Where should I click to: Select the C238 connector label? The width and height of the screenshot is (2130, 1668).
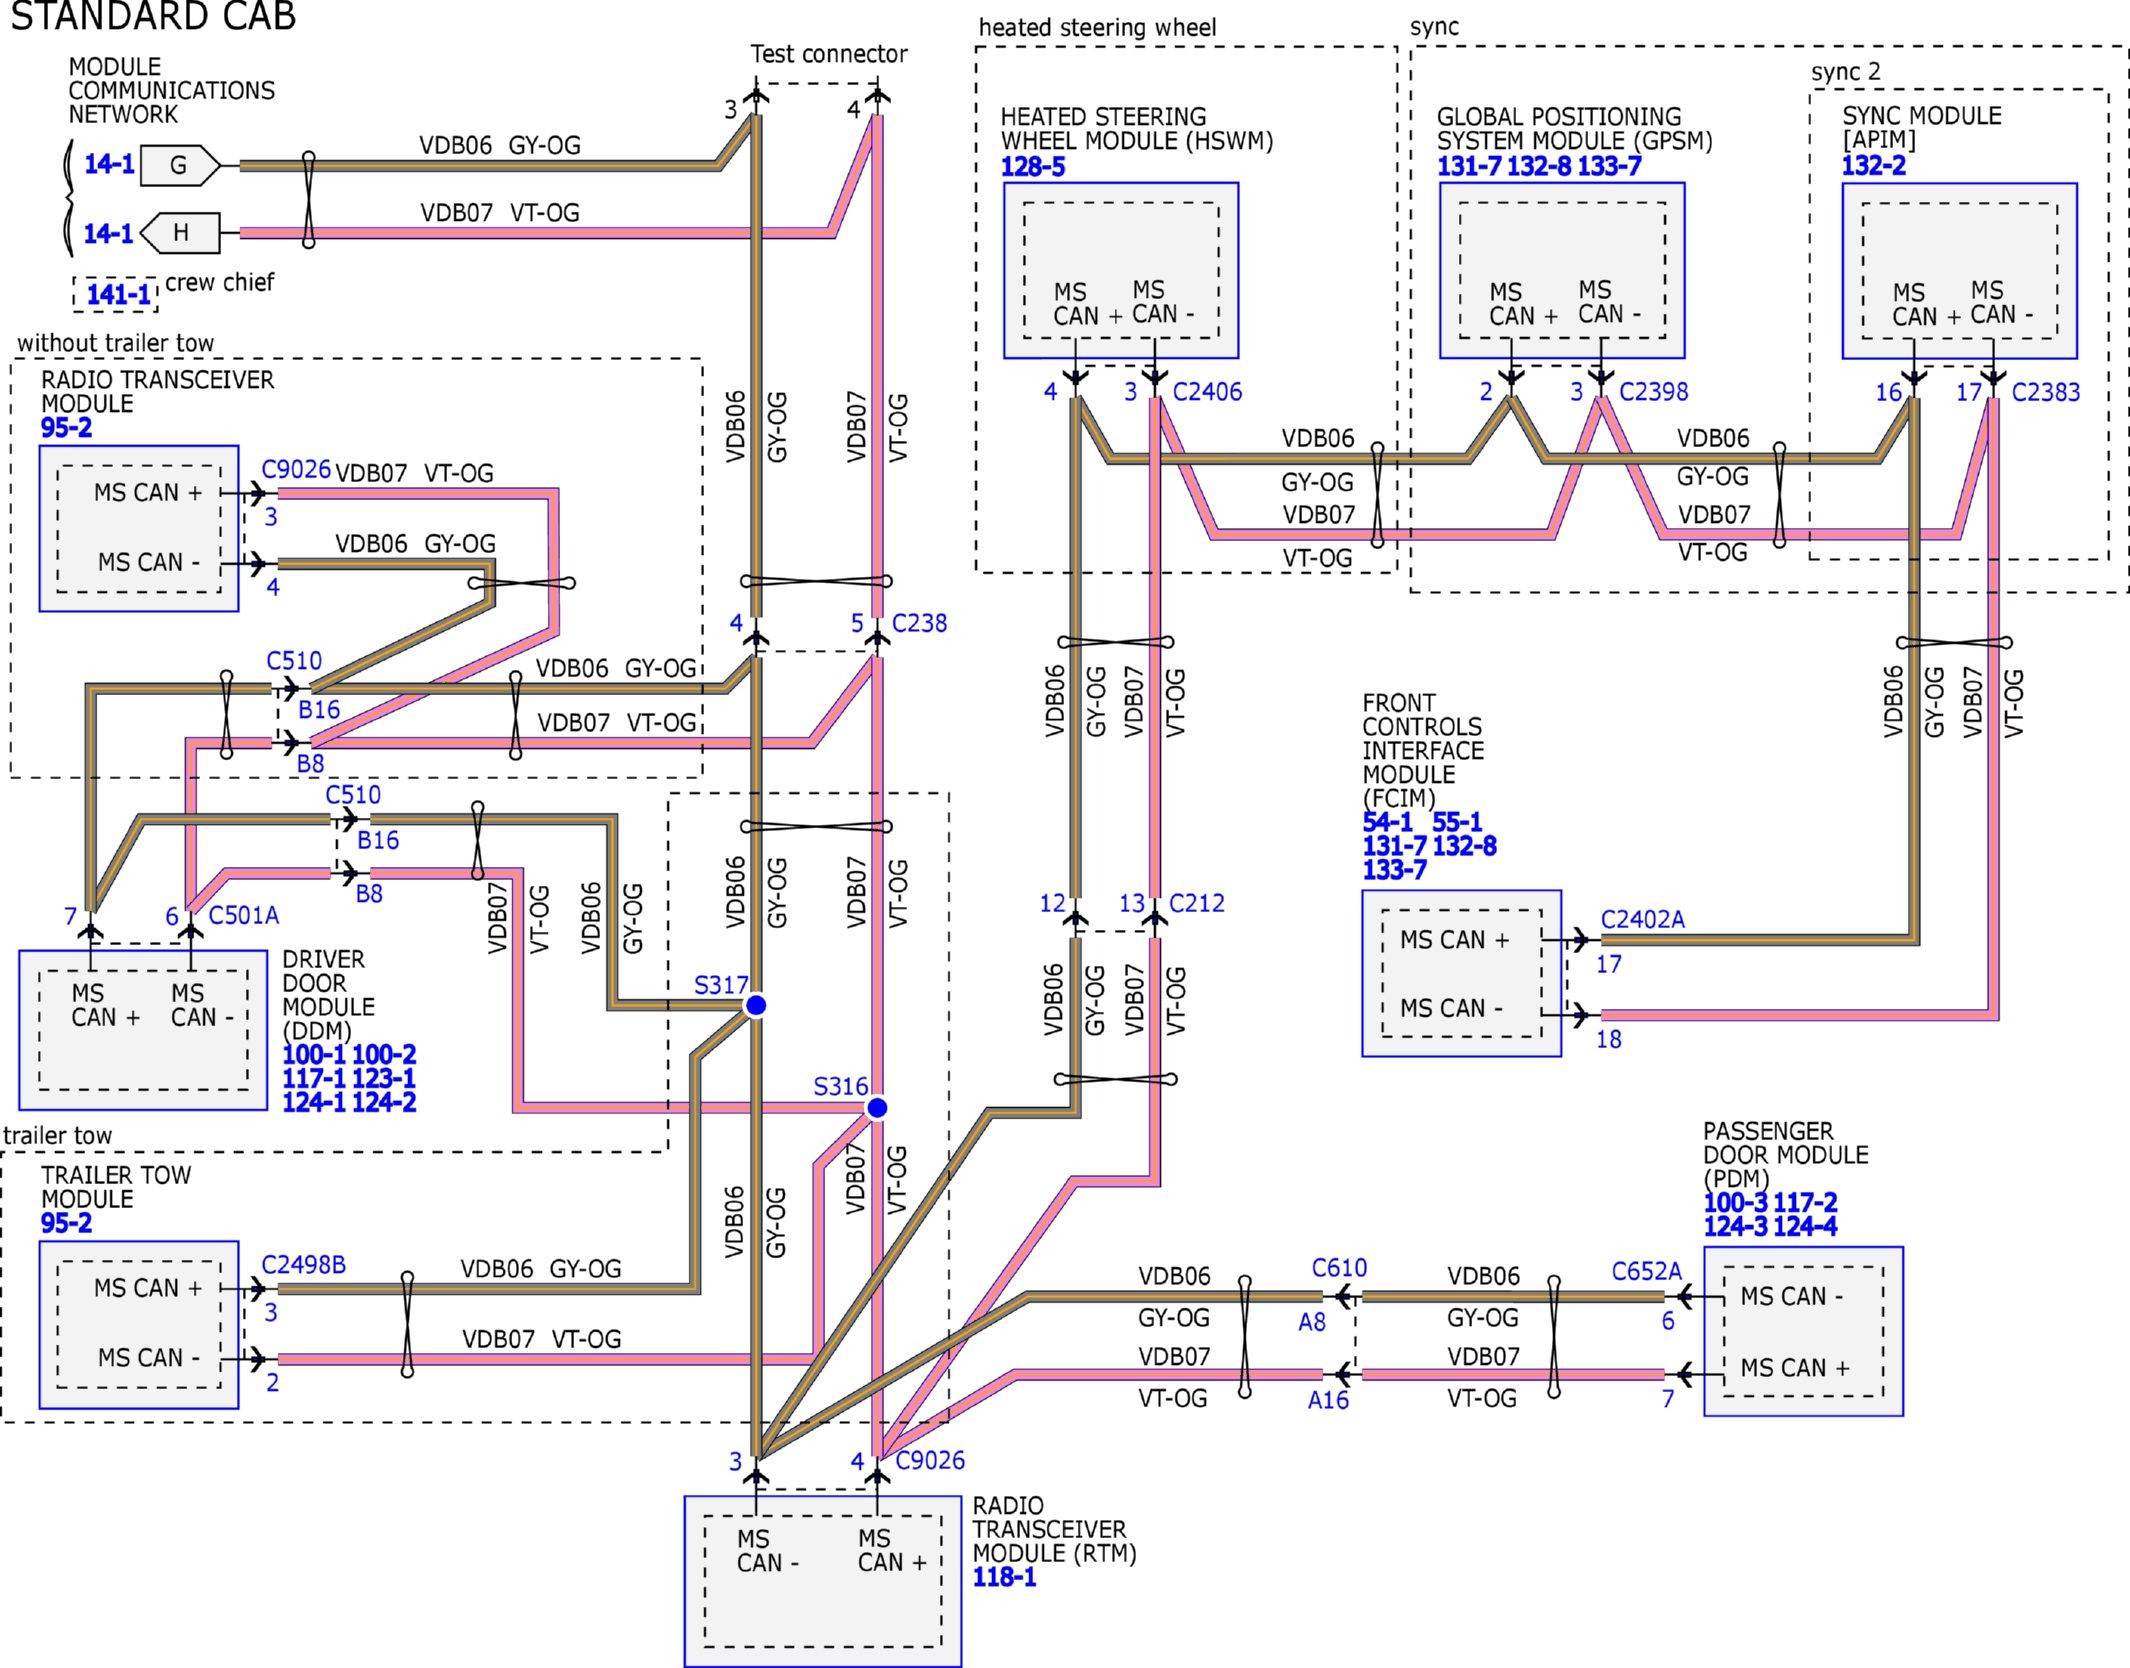(919, 623)
